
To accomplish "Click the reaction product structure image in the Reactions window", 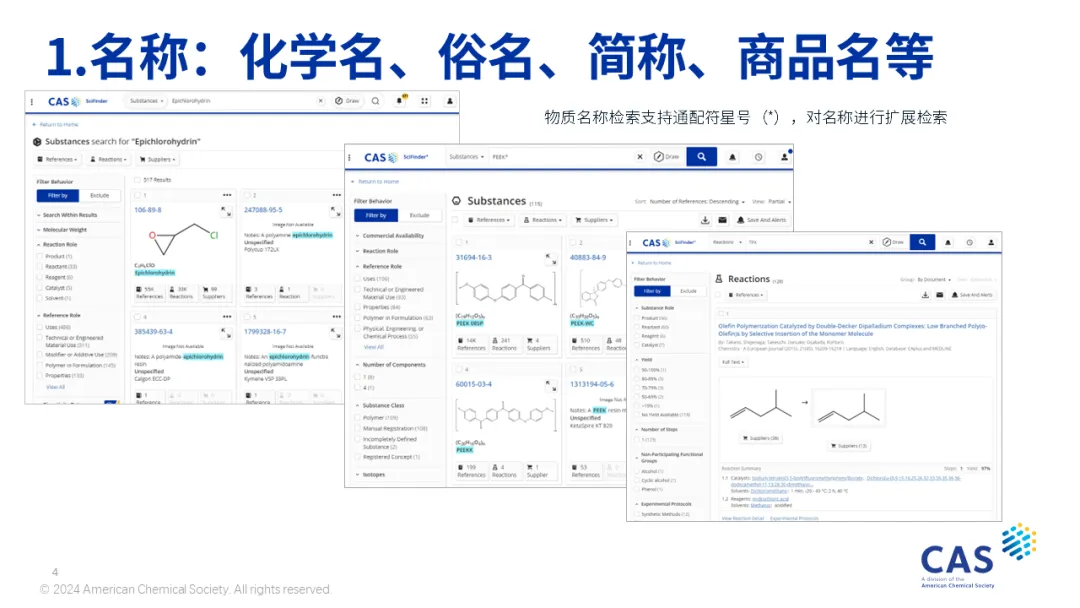I will pos(849,408).
